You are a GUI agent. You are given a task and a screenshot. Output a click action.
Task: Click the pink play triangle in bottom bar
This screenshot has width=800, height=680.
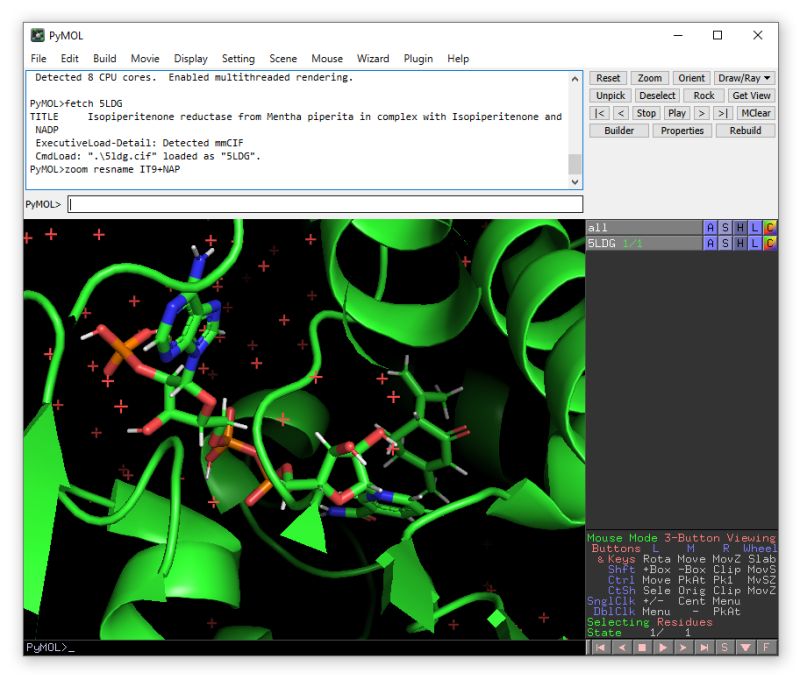662,647
